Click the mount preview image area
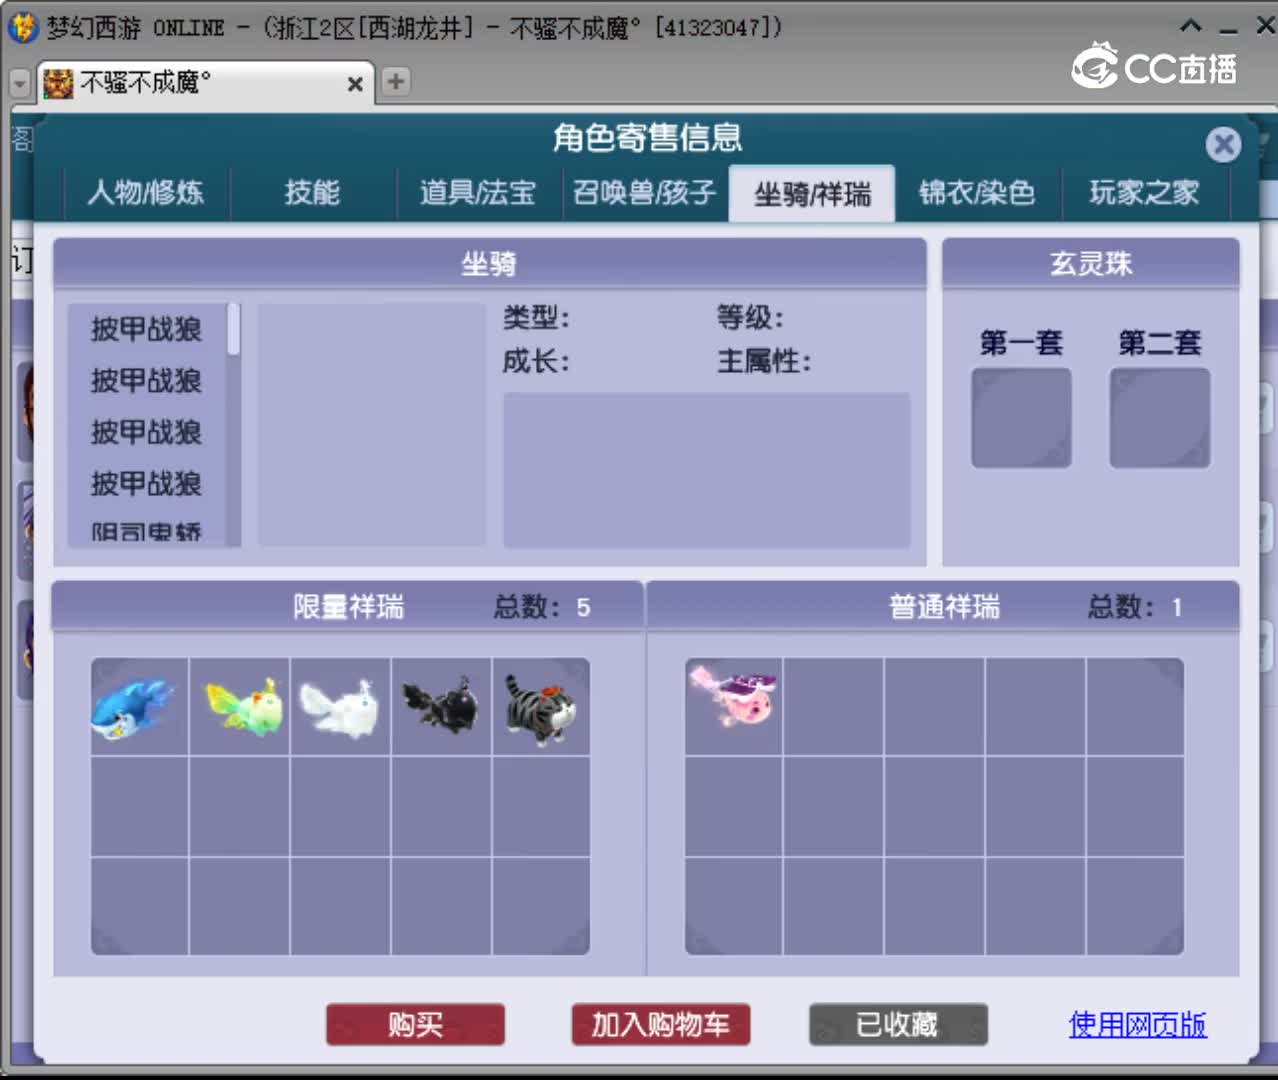 tap(372, 425)
